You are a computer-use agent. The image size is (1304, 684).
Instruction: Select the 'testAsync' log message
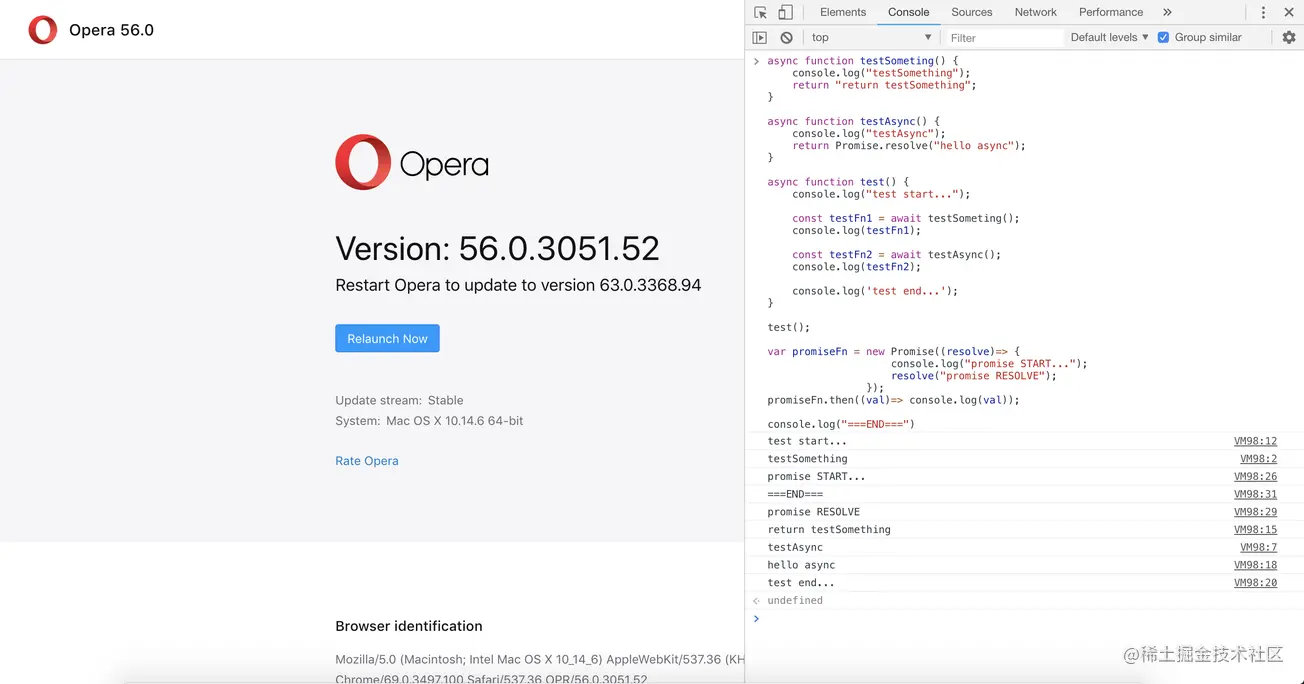[795, 548]
